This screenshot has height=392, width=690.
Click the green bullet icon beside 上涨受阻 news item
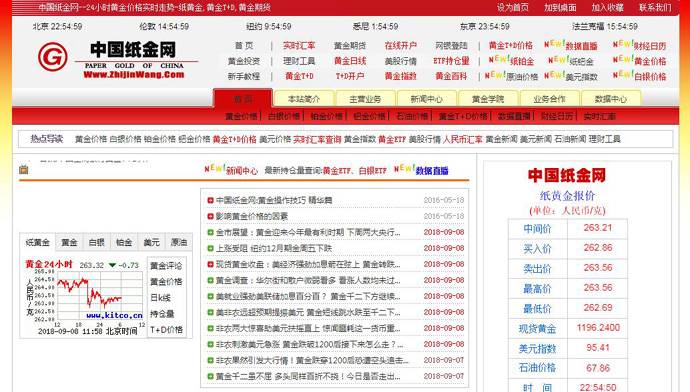tap(210, 249)
